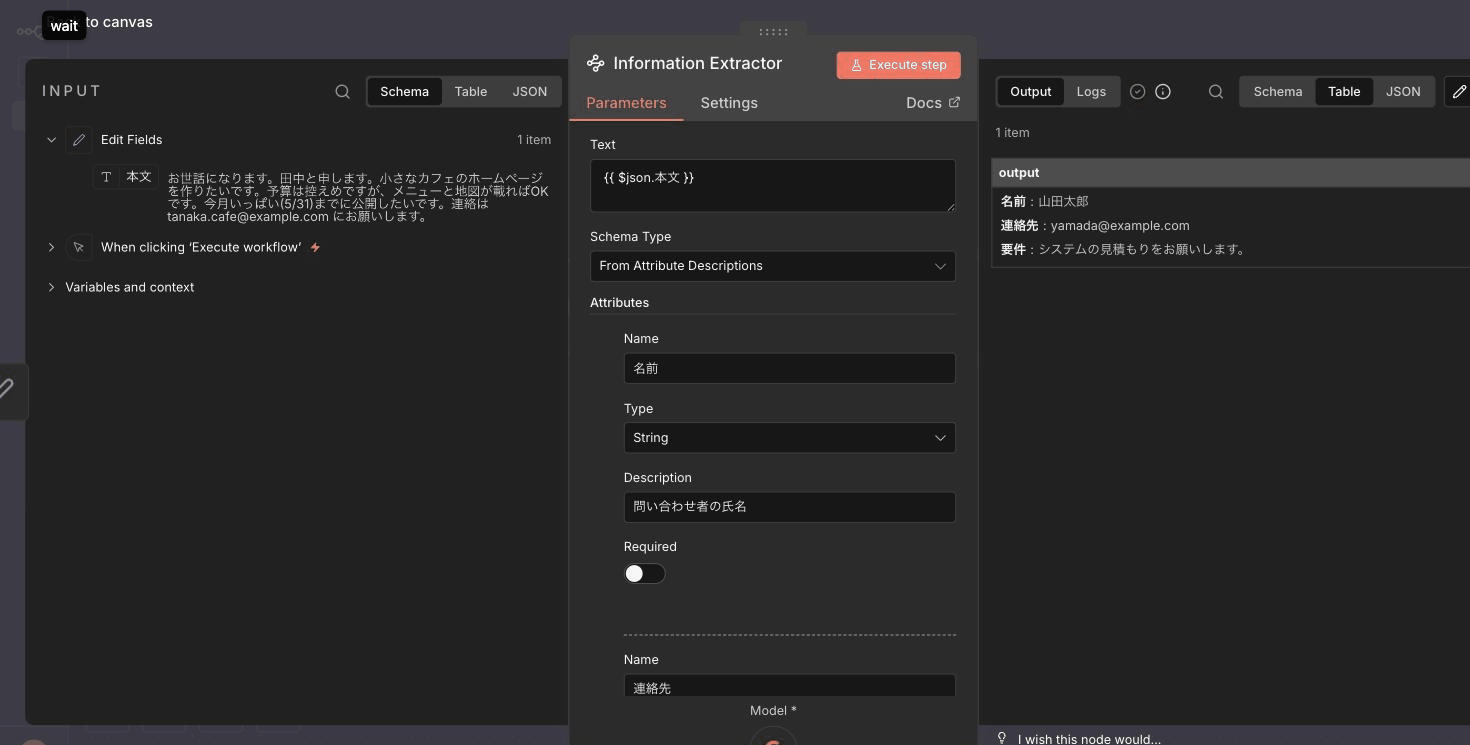Select output Schema view tab
This screenshot has height=745, width=1470.
(1278, 91)
